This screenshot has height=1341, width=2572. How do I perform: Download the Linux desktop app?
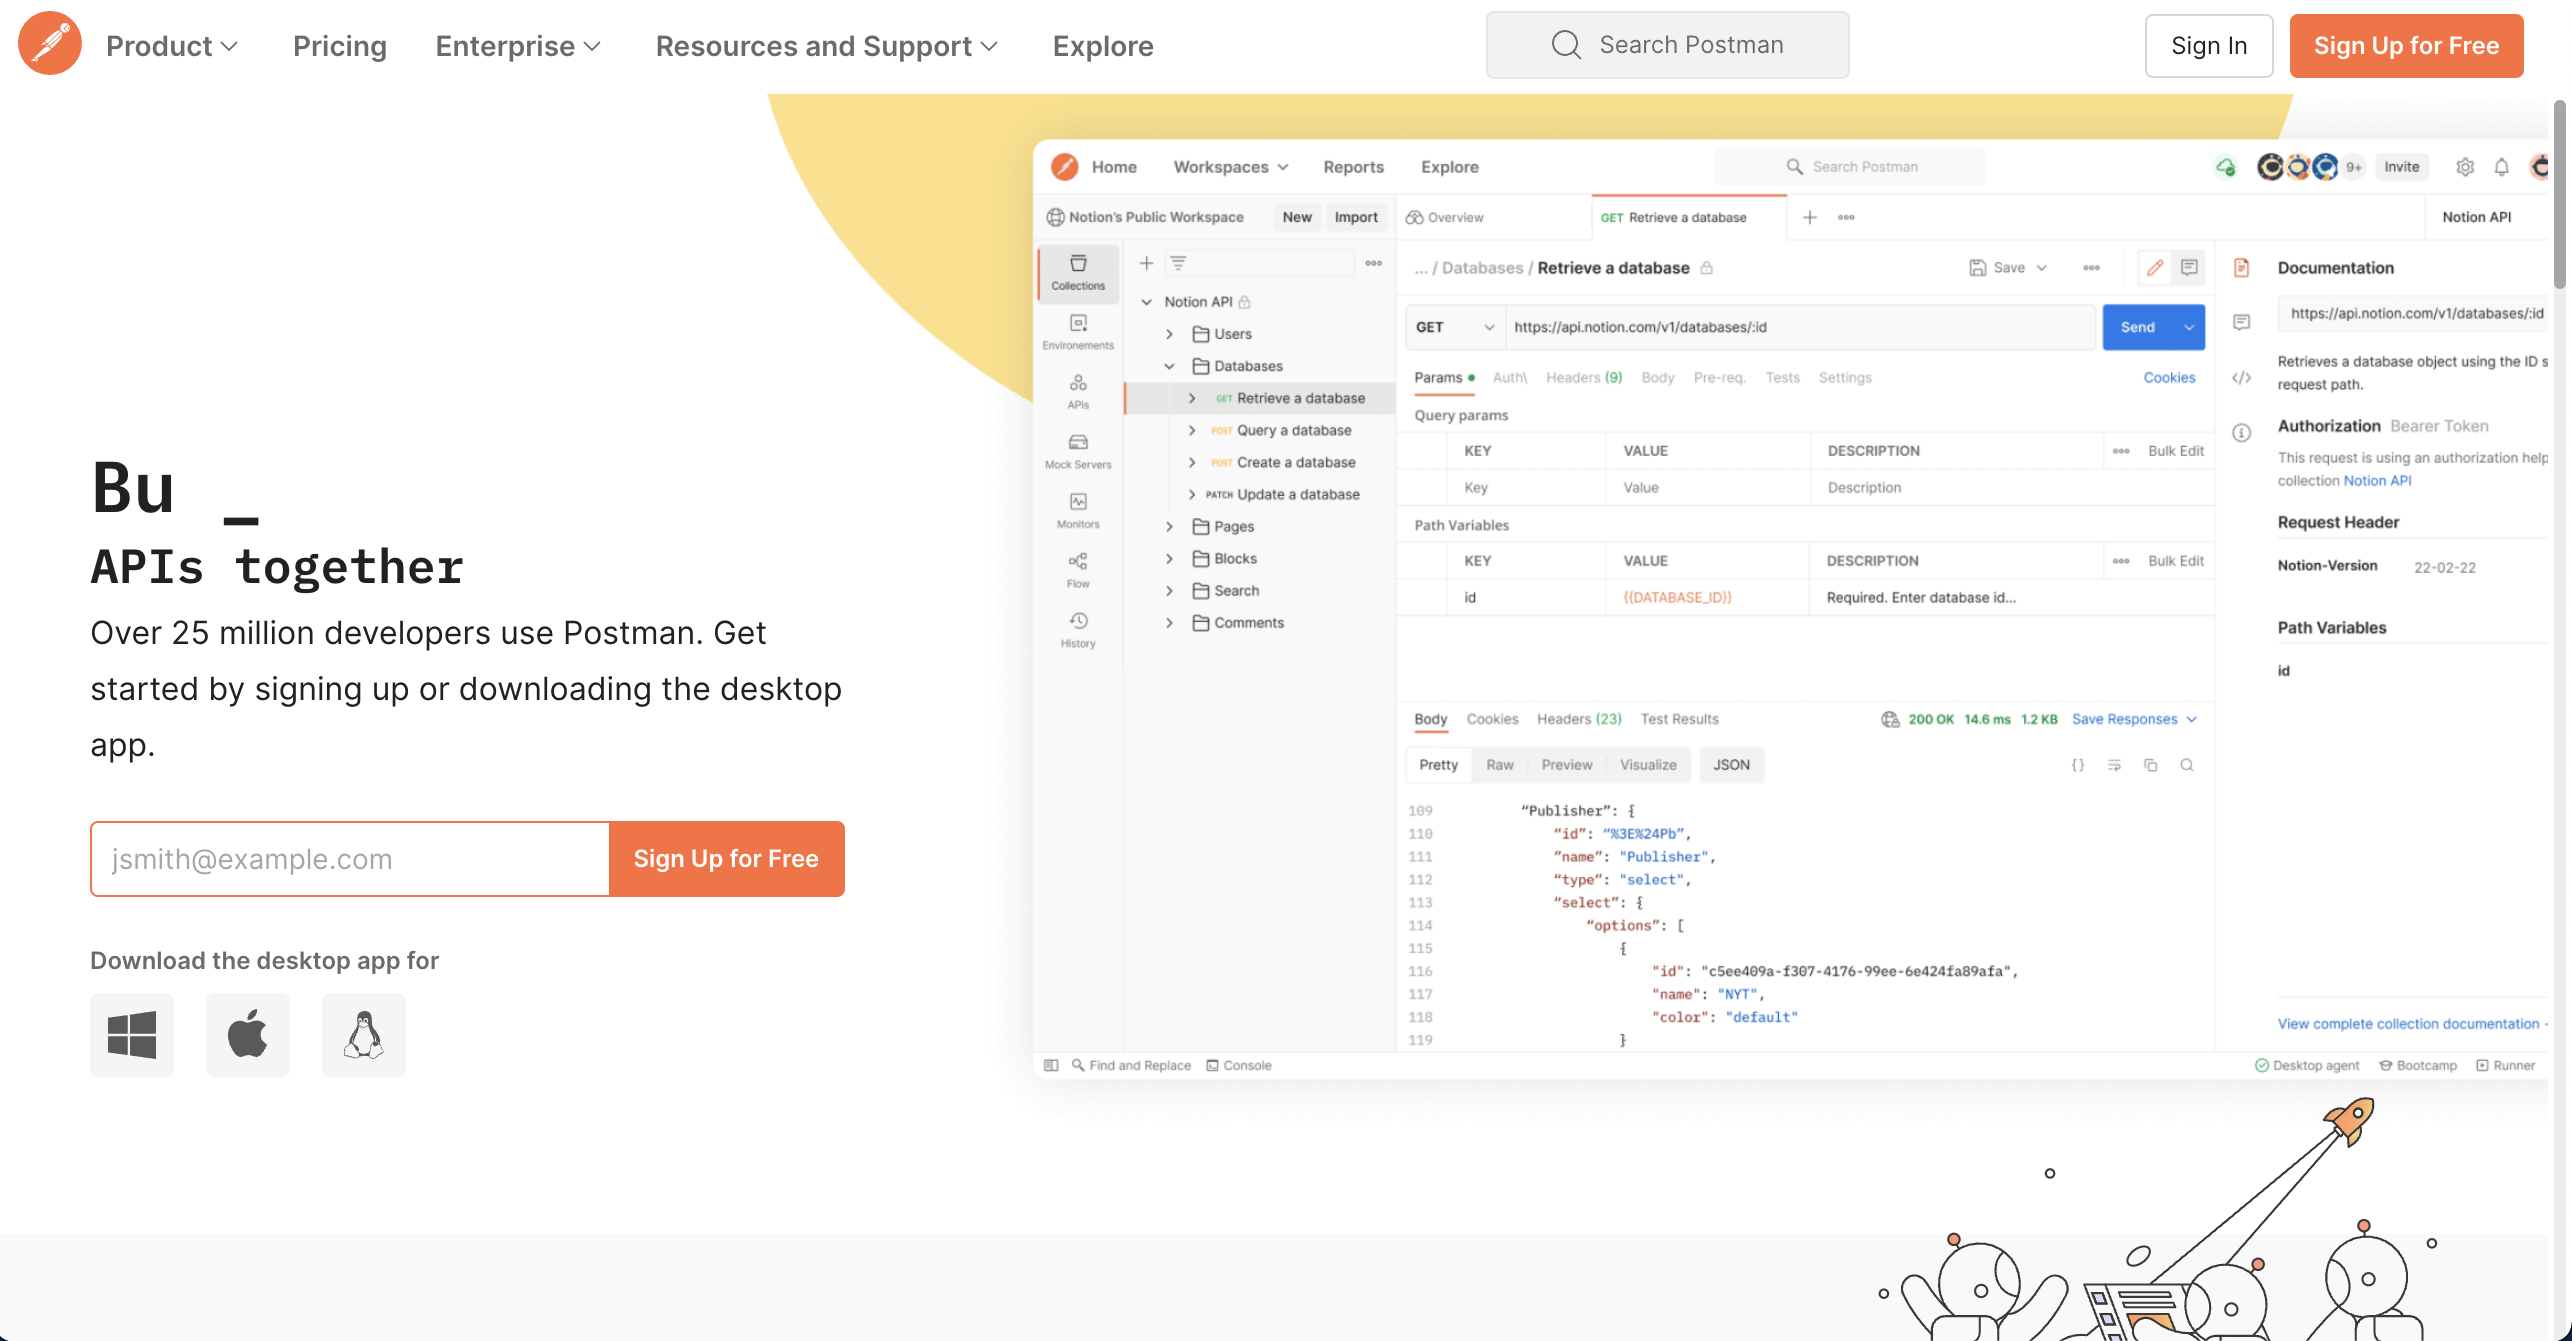[364, 1034]
